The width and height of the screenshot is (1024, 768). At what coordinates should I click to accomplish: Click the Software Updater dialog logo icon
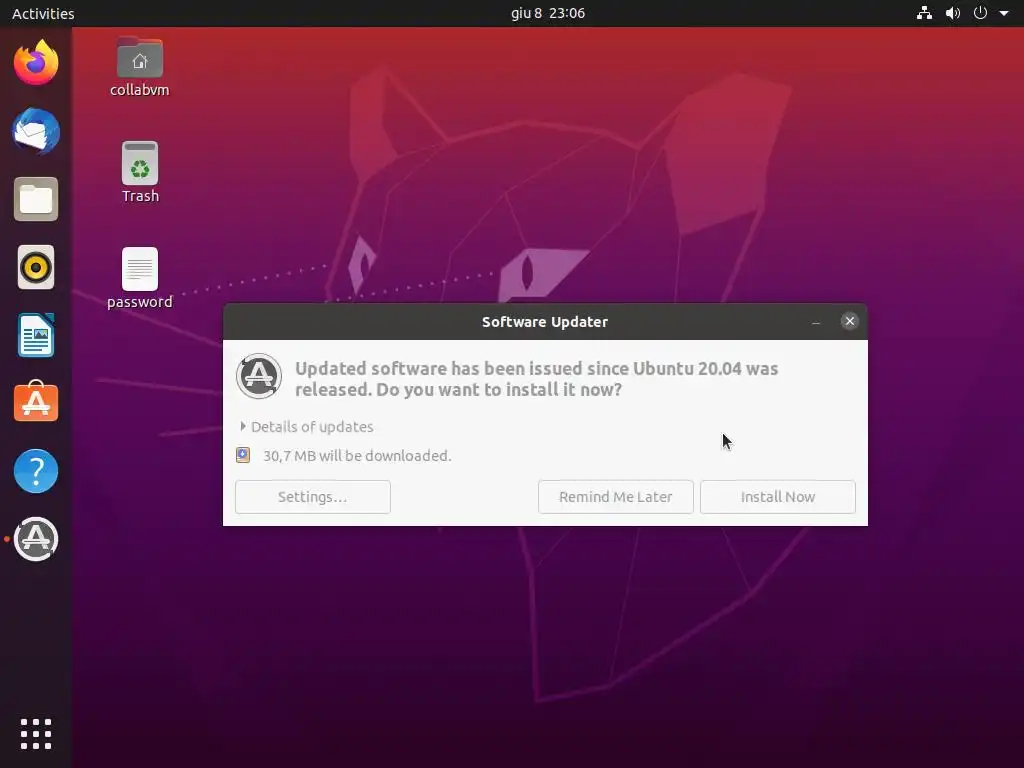point(259,376)
